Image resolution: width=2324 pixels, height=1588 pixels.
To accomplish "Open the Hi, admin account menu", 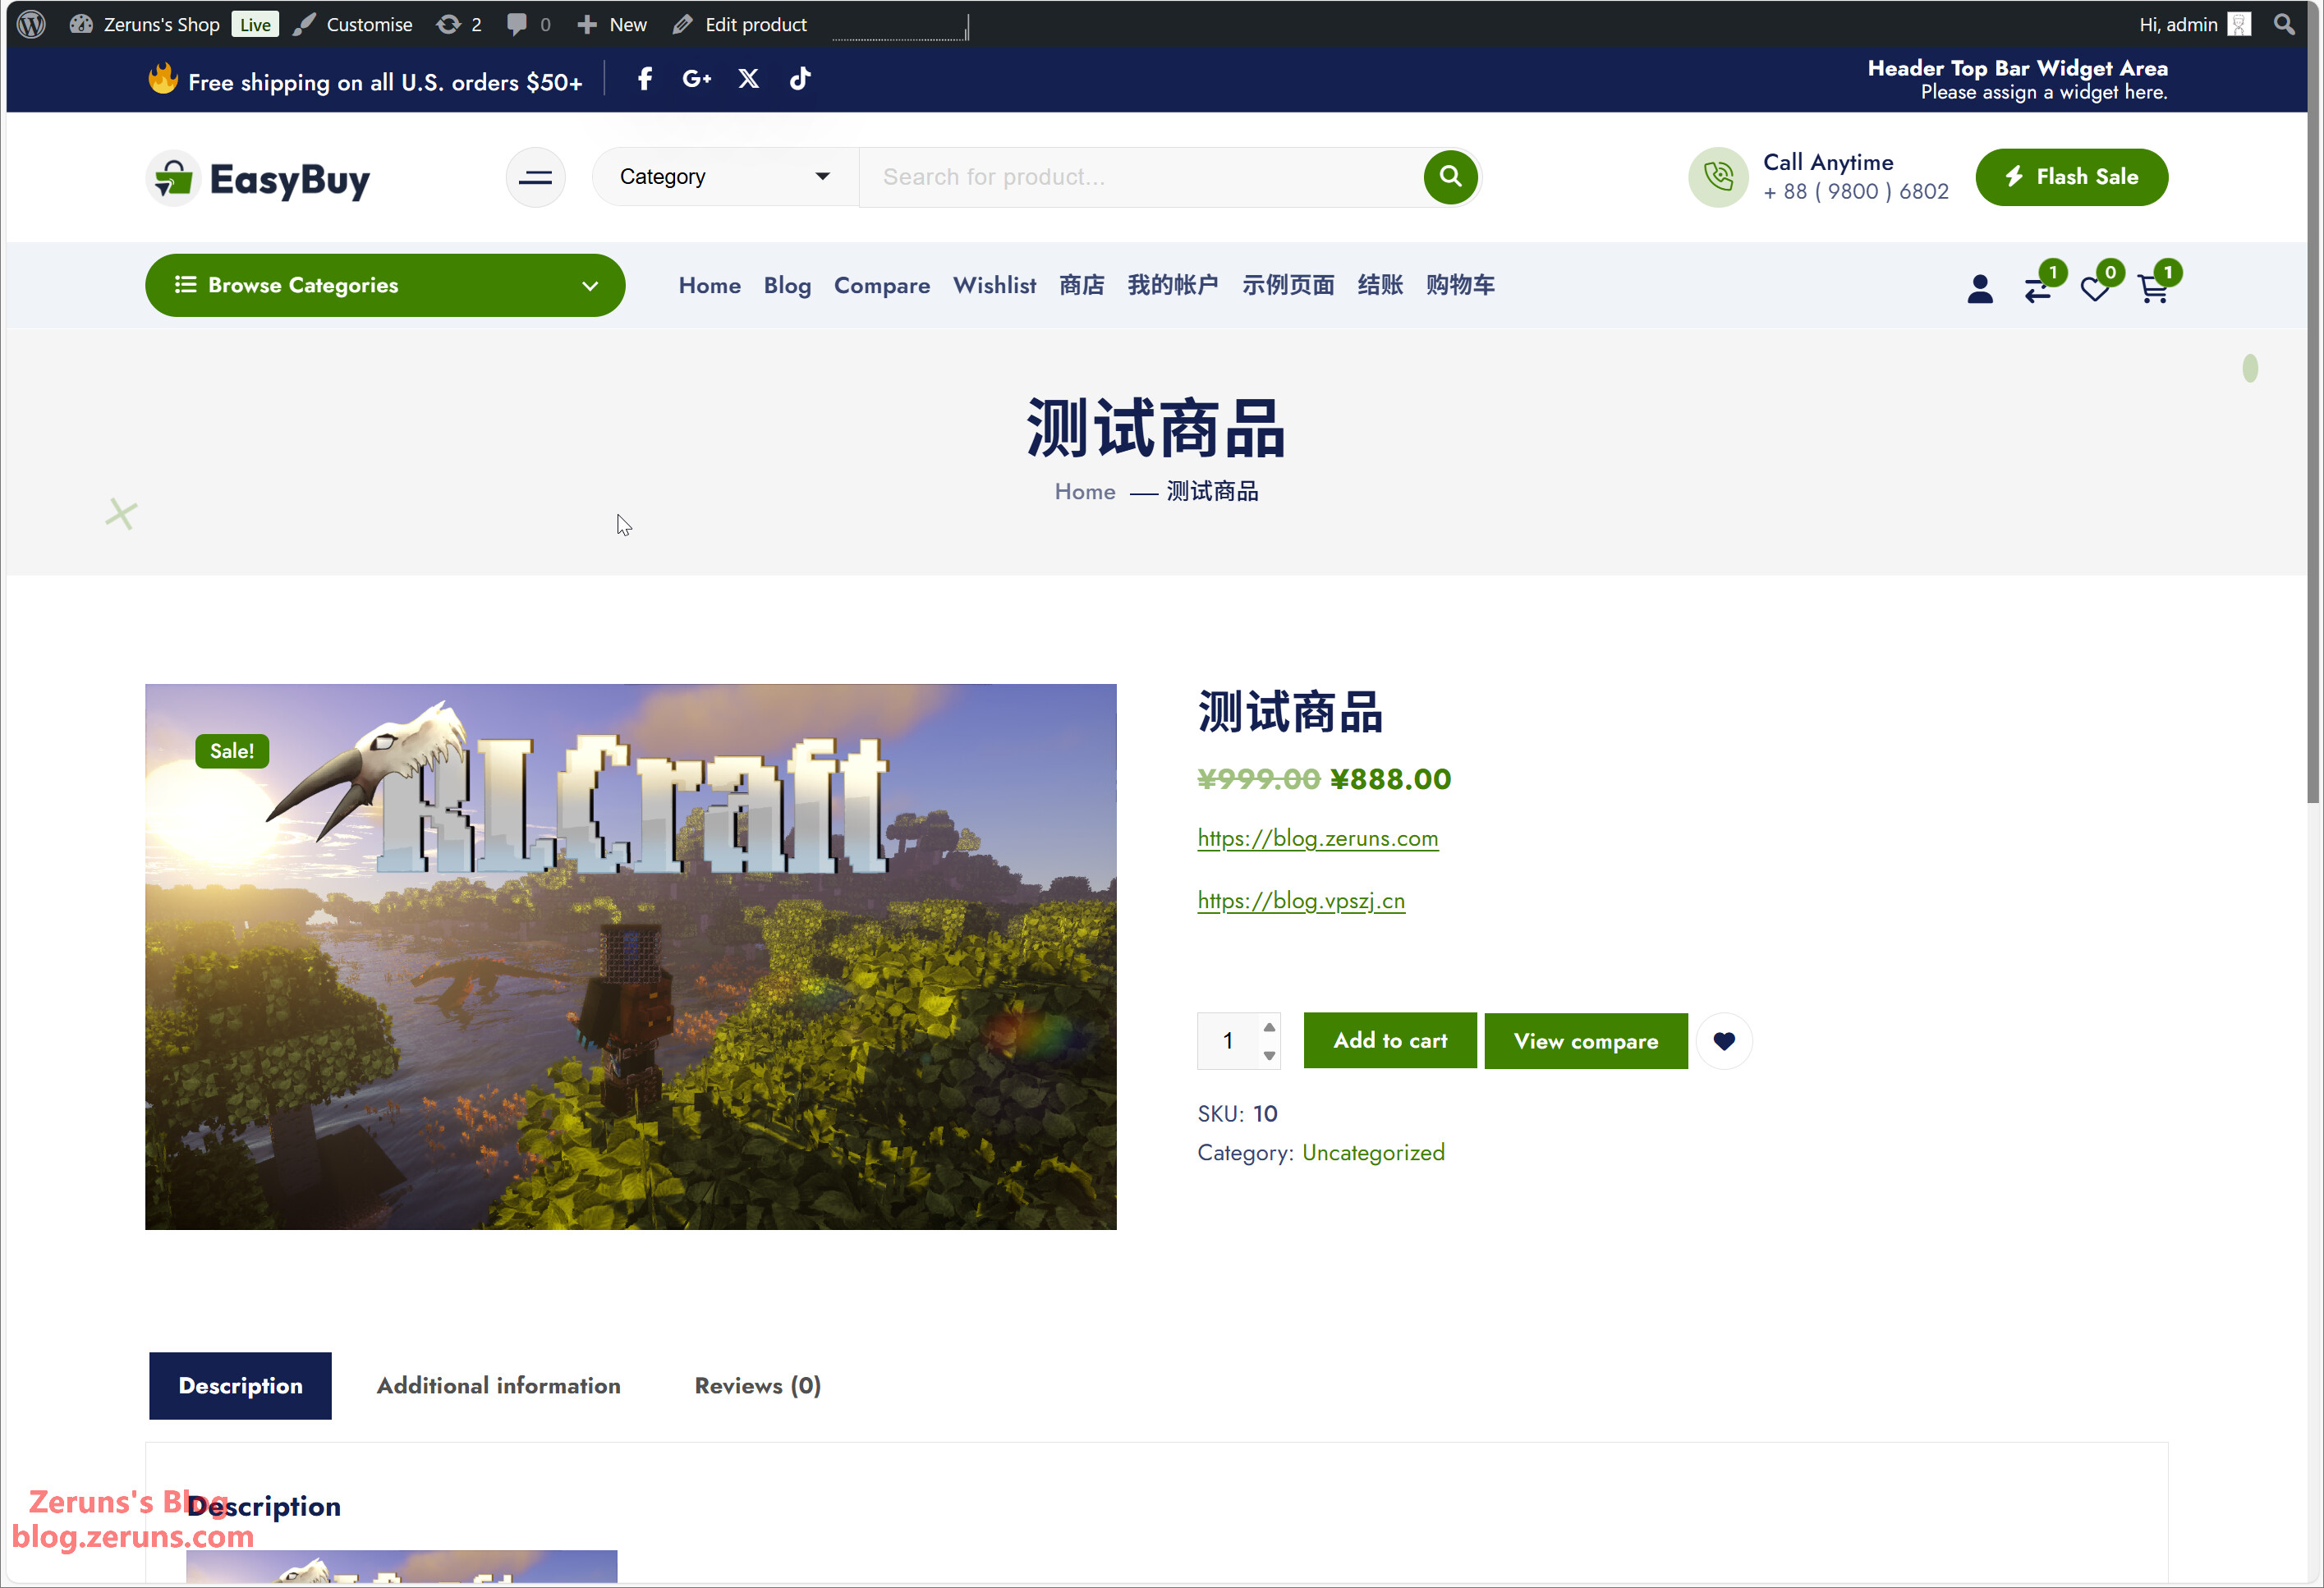I will [2194, 24].
